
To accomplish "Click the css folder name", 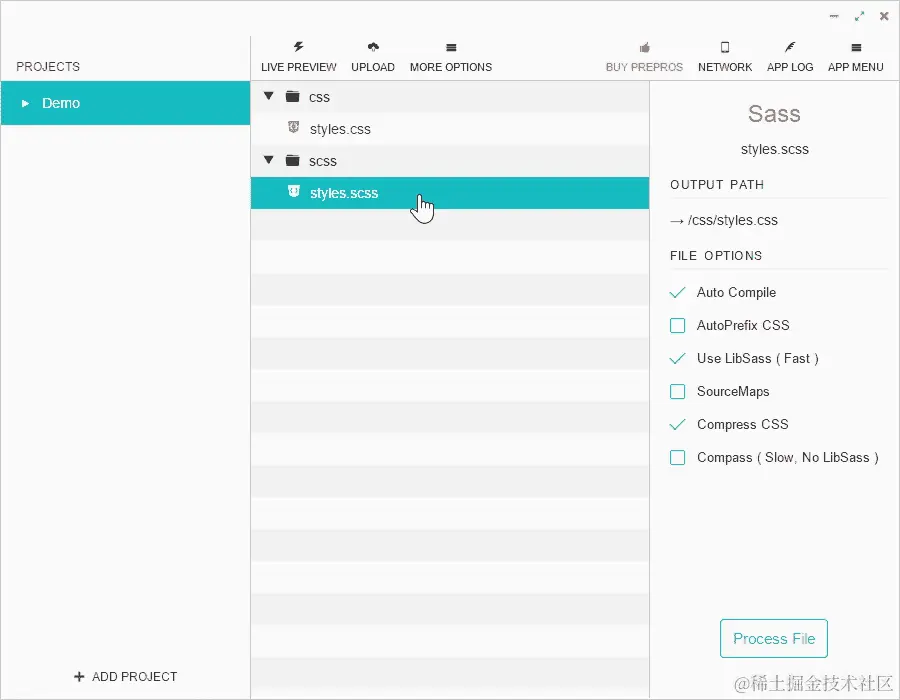I will pyautogui.click(x=319, y=98).
